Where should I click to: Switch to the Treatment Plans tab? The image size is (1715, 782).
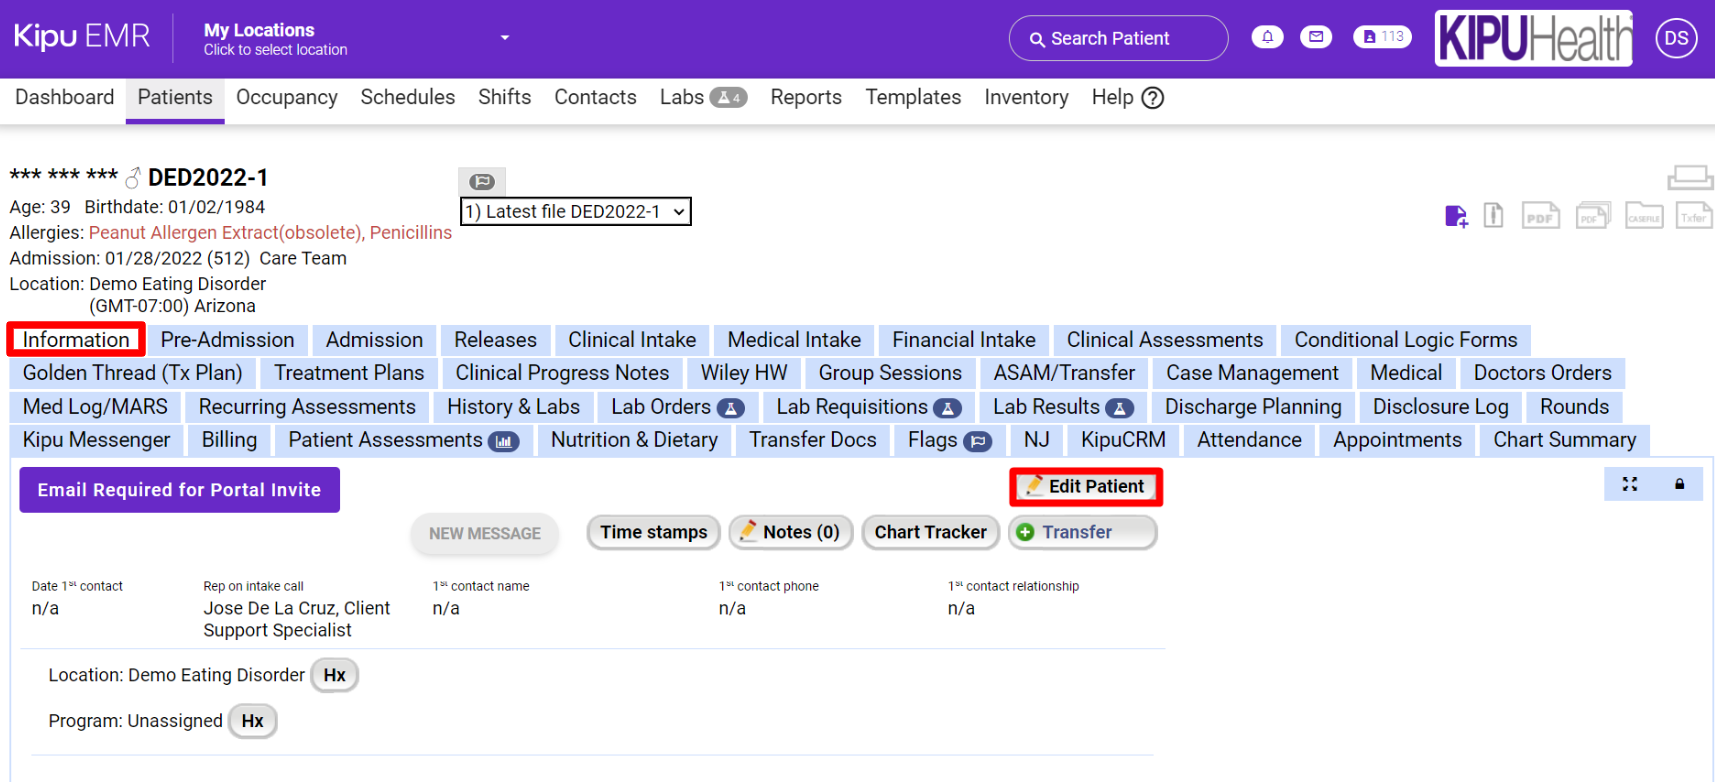(349, 373)
